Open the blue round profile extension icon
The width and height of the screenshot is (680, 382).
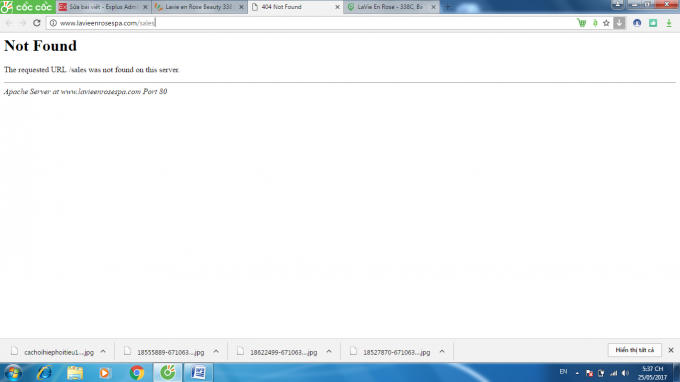[637, 23]
